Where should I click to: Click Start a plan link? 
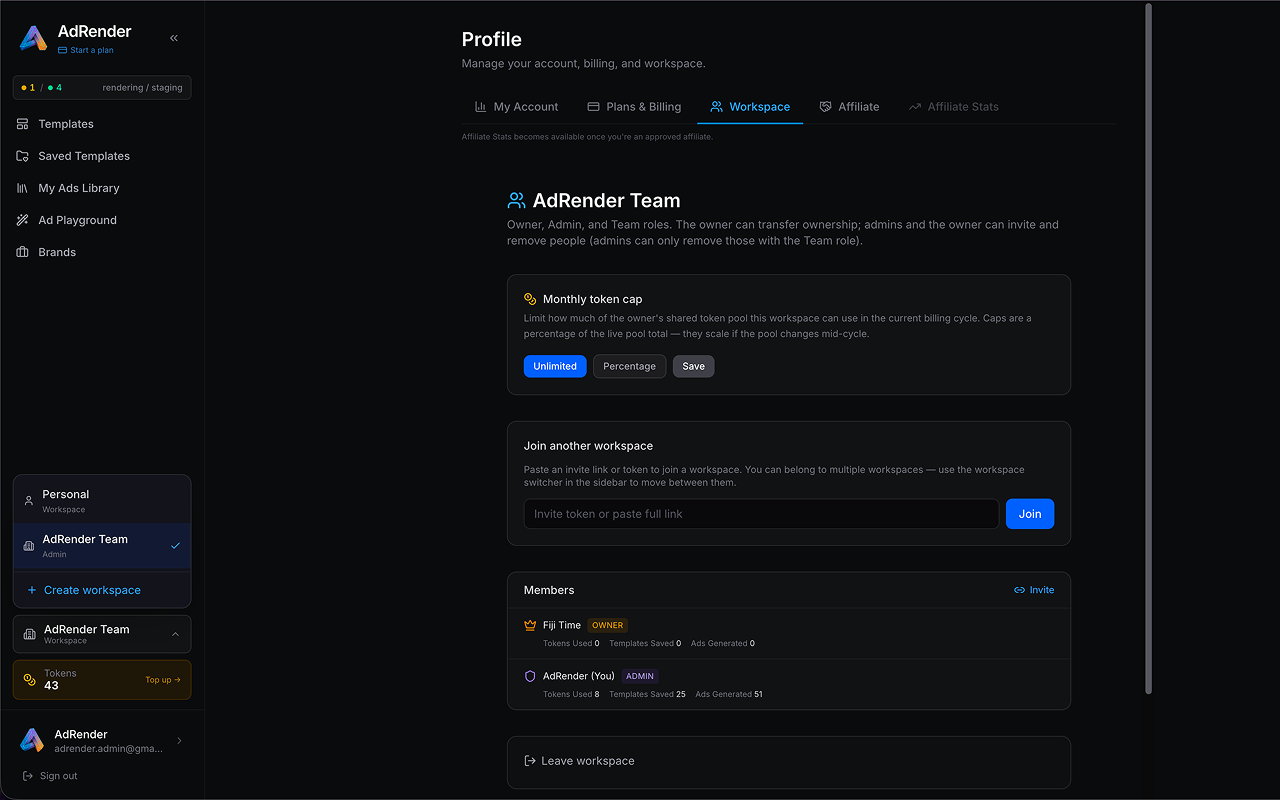86,50
